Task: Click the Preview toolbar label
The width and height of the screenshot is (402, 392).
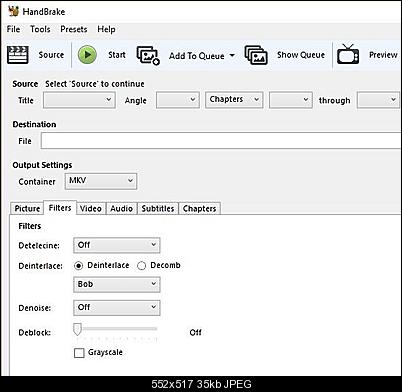Action: tap(383, 55)
